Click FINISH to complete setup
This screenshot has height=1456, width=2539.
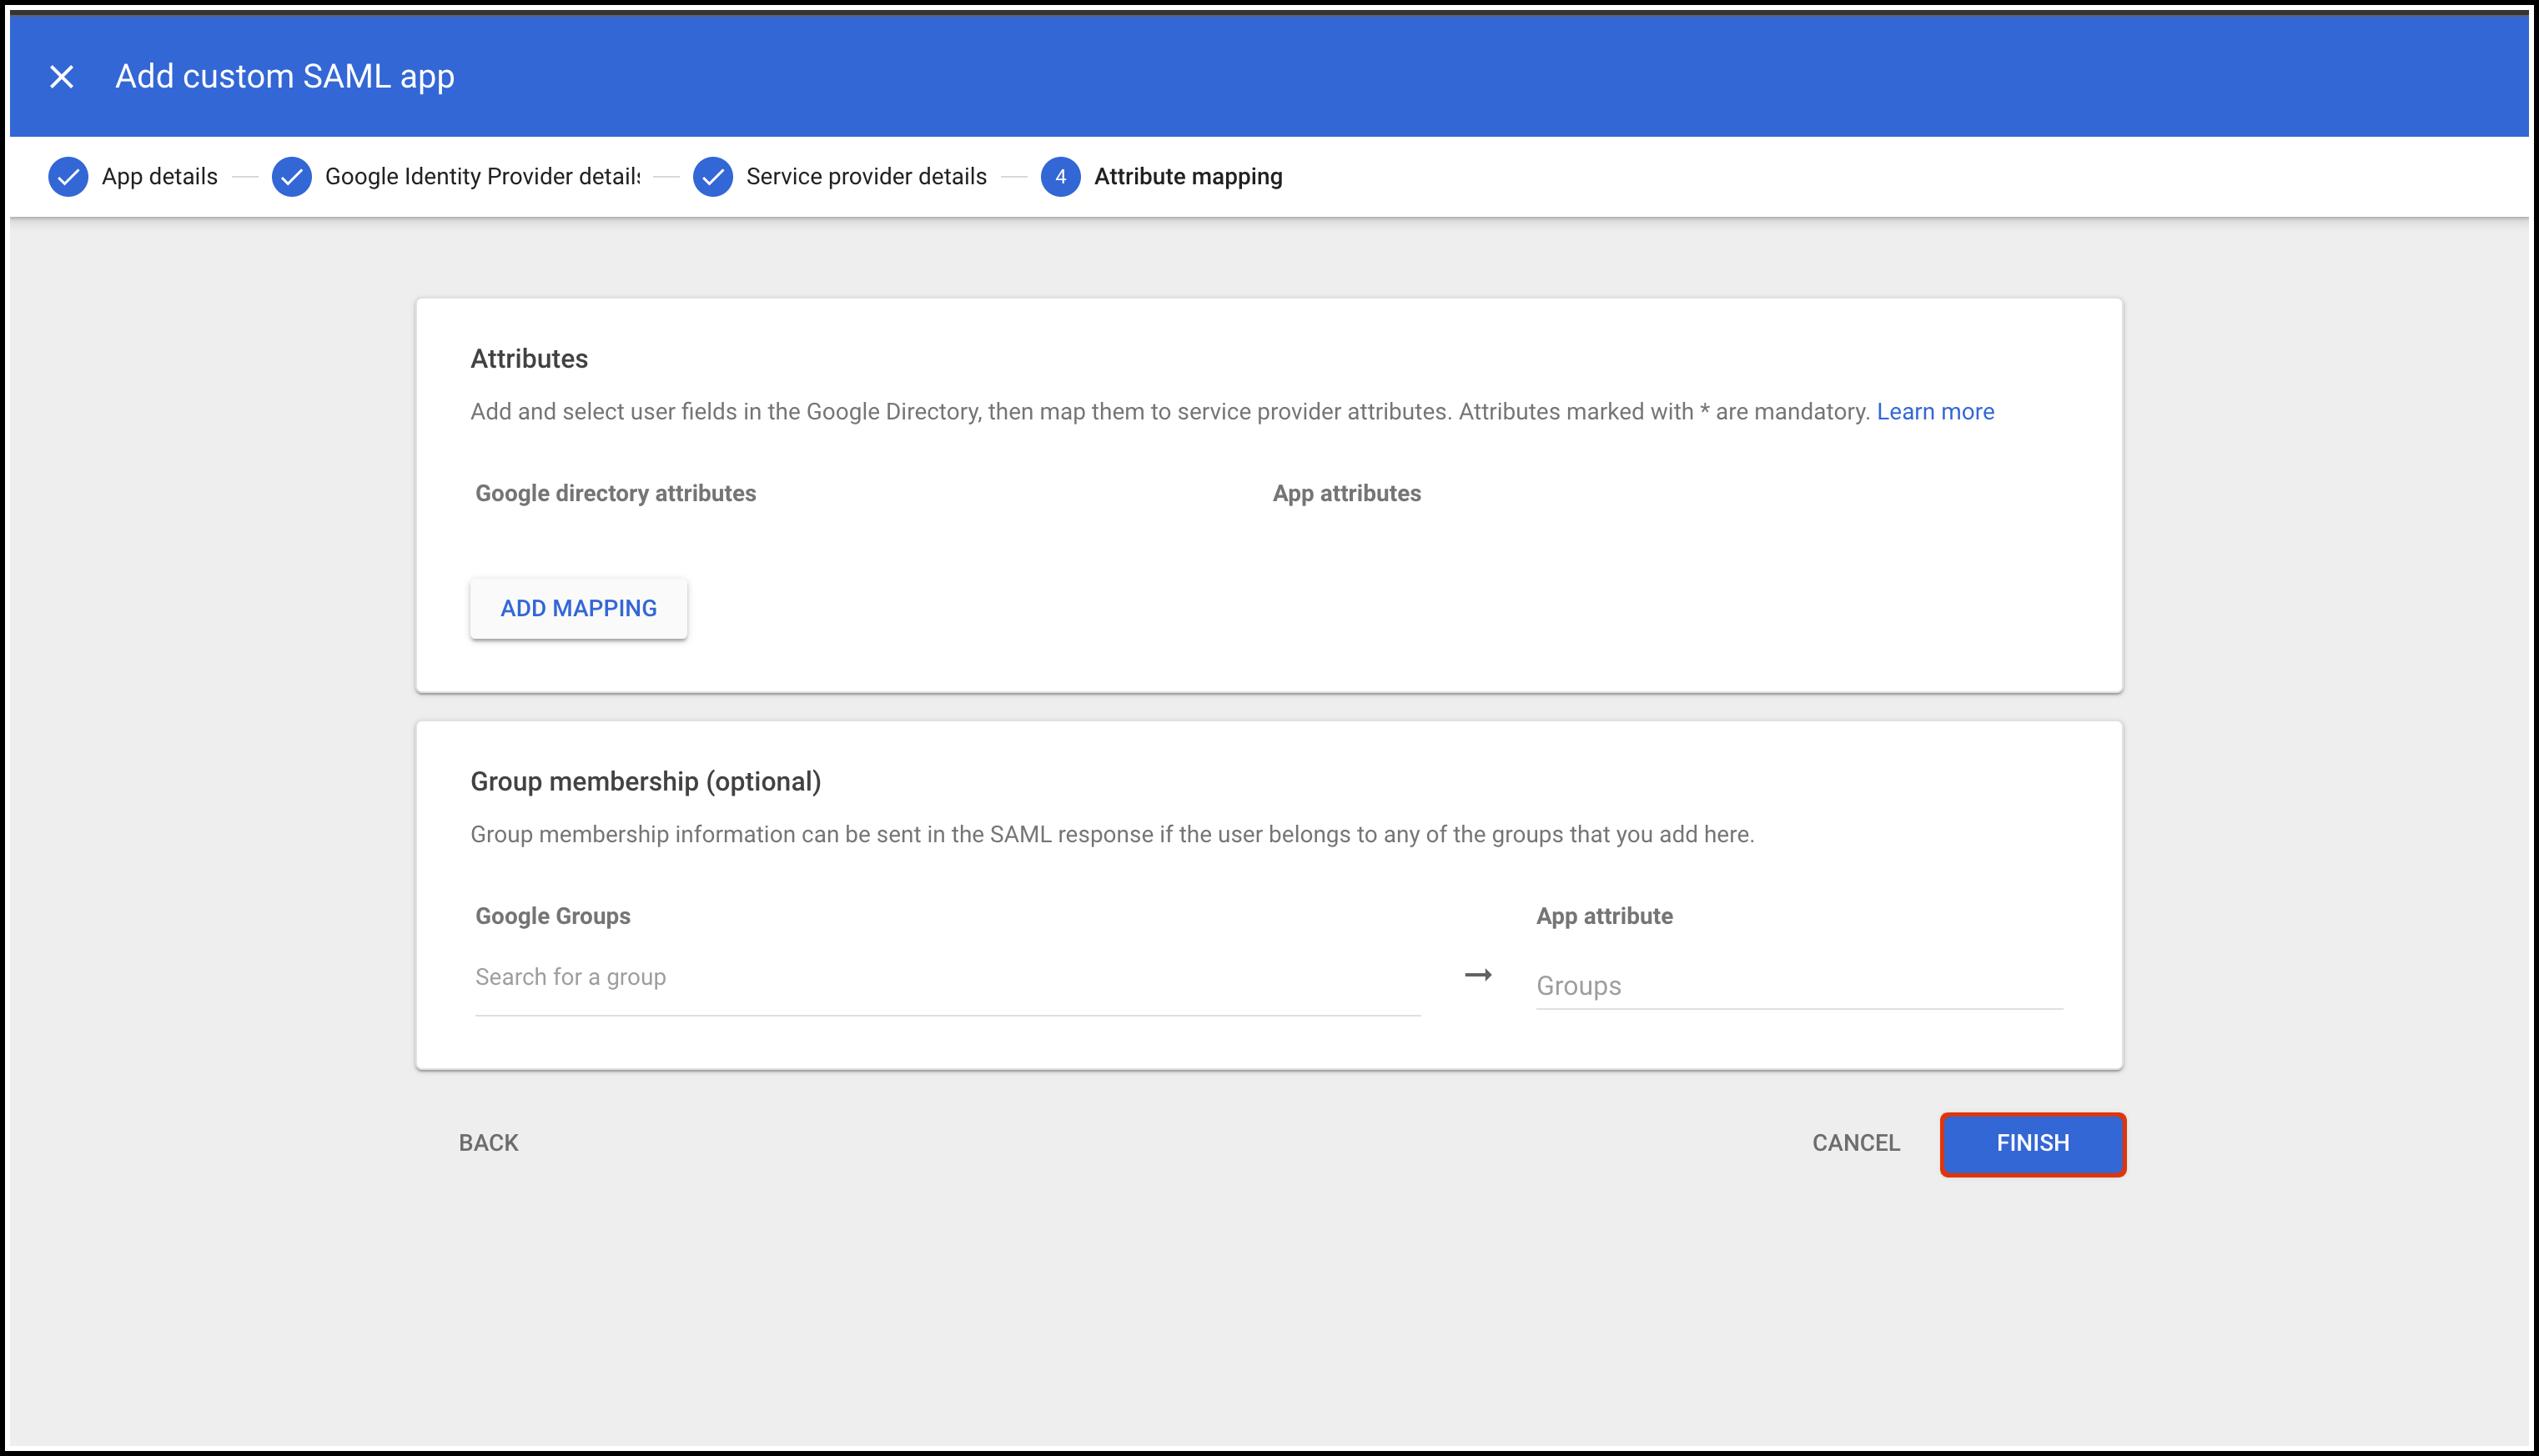(x=2032, y=1143)
